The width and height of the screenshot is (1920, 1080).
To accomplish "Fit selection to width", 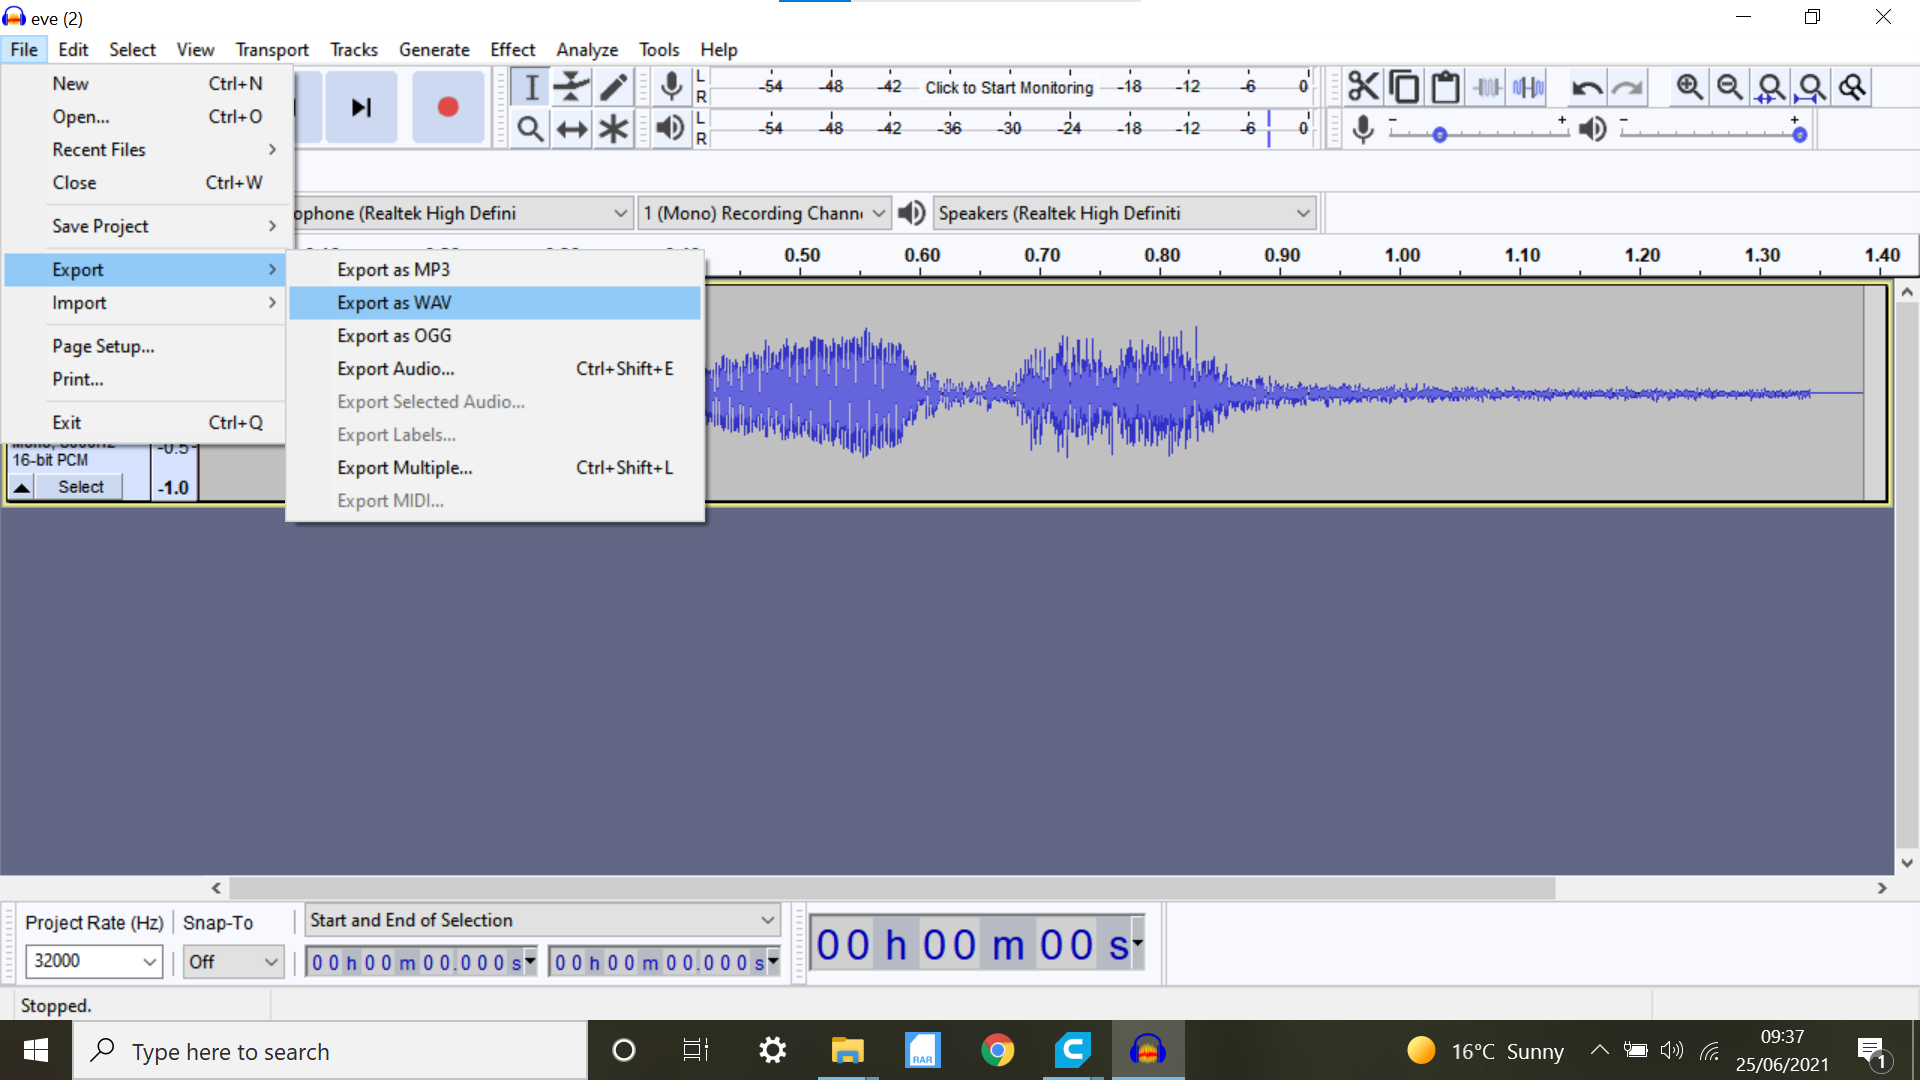I will pyautogui.click(x=1771, y=87).
